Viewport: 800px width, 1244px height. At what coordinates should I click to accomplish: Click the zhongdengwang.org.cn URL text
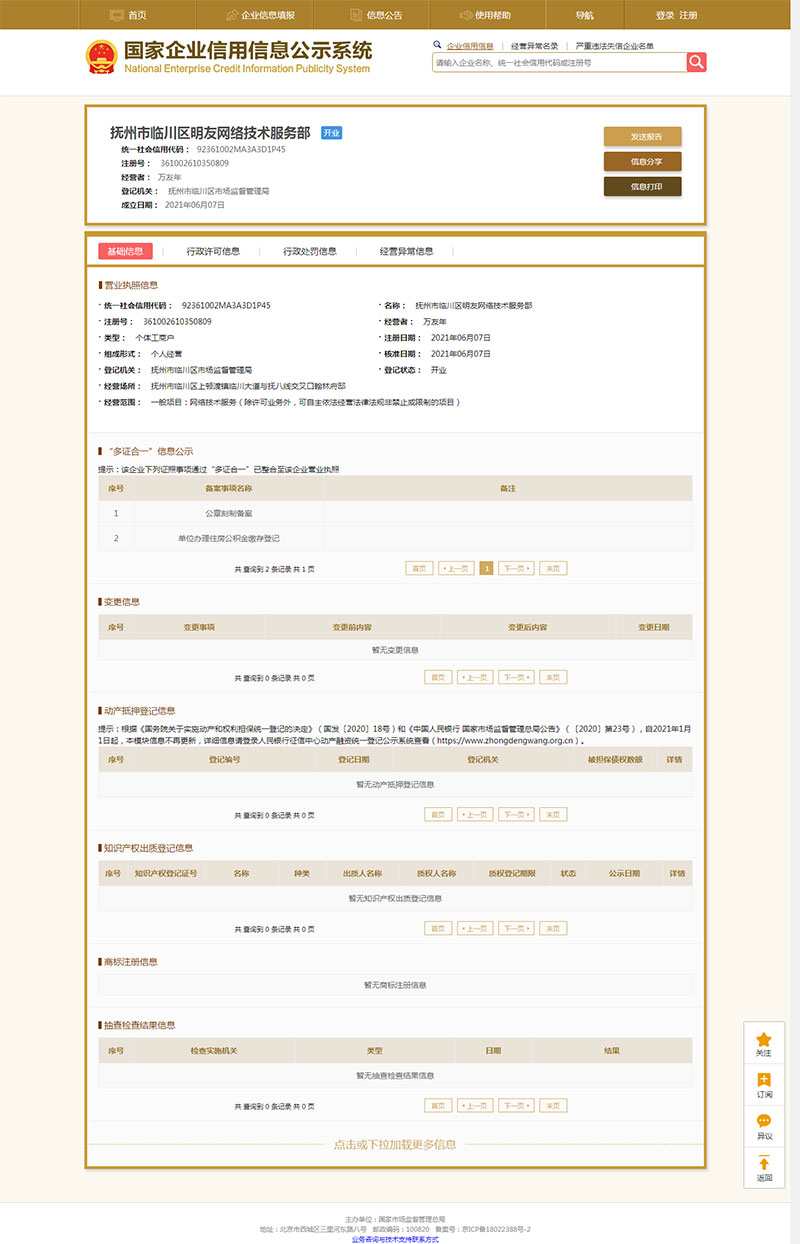pos(506,741)
